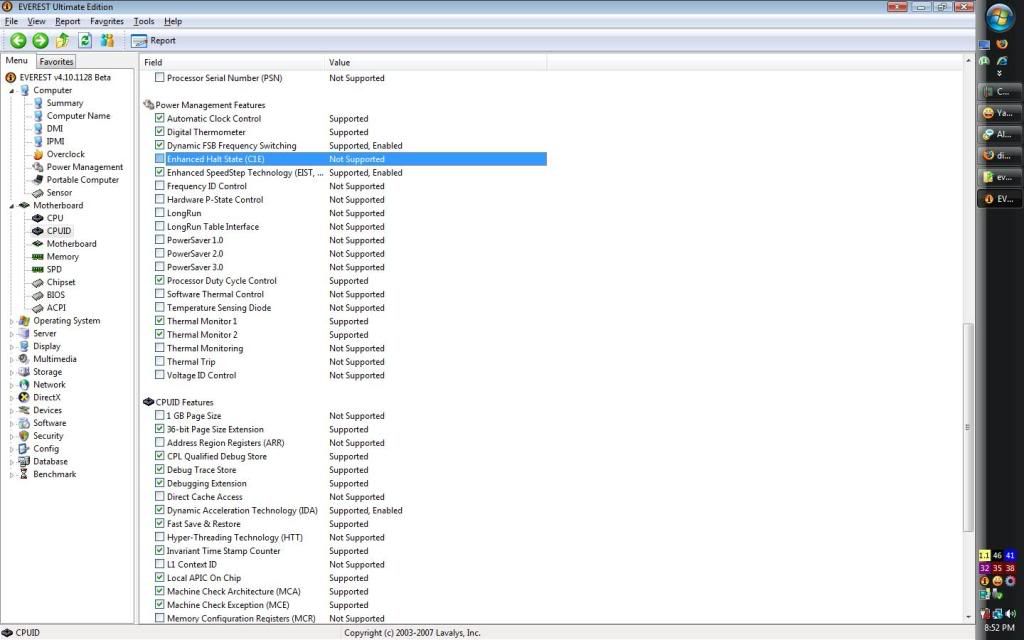Expand the Software tree node
Screen dimensions: 1024x640
coord(11,423)
